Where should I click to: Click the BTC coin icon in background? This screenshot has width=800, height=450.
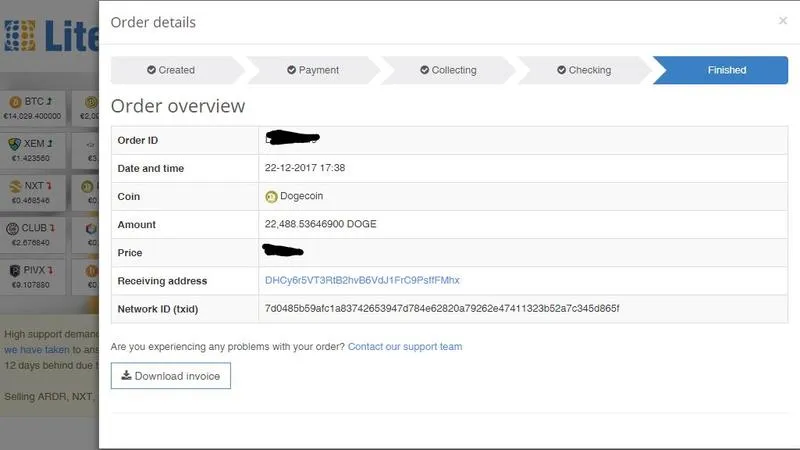tap(15, 102)
